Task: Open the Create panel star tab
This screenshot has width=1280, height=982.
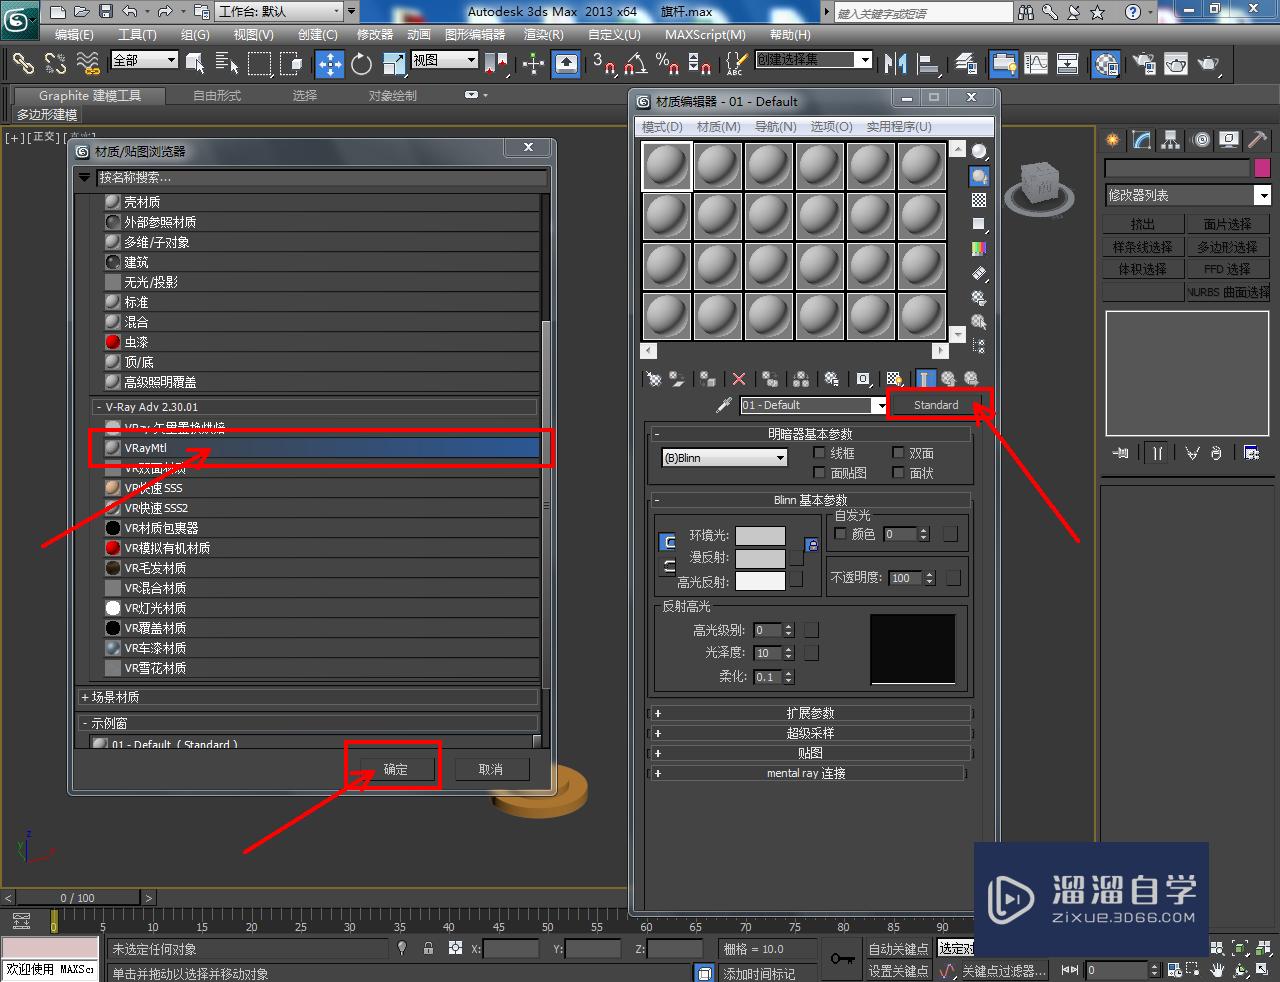Action: (x=1113, y=140)
